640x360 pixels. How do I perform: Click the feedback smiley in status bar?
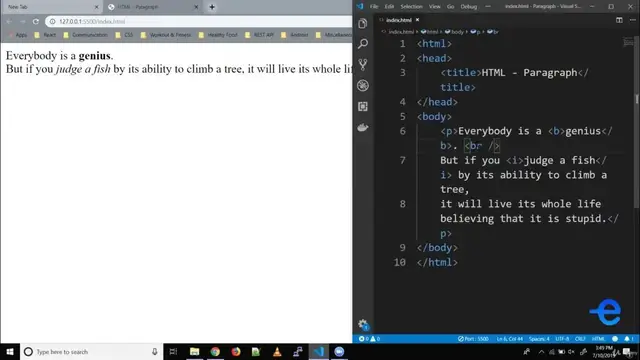point(615,339)
